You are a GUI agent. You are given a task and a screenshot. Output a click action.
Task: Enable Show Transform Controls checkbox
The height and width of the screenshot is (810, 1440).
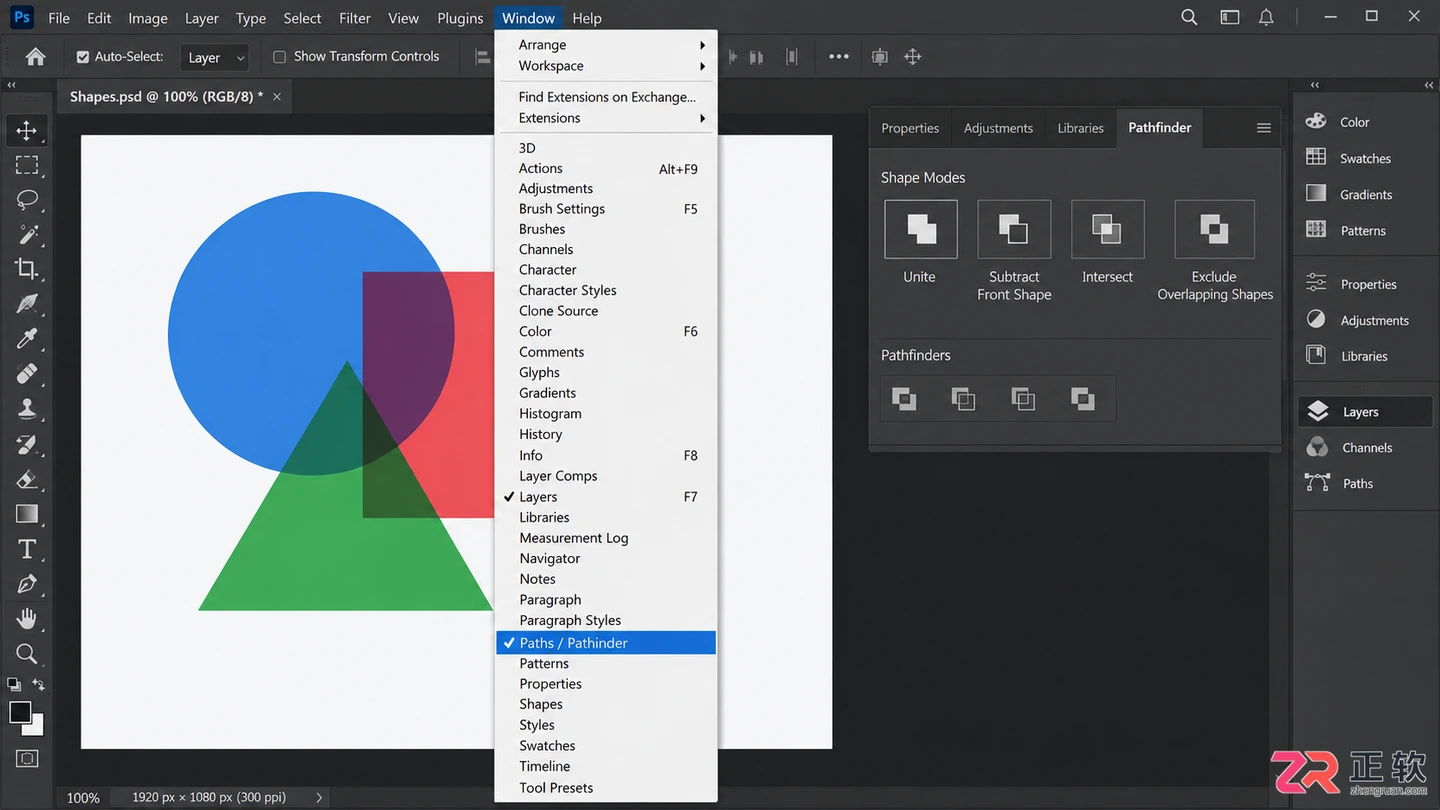pyautogui.click(x=280, y=57)
